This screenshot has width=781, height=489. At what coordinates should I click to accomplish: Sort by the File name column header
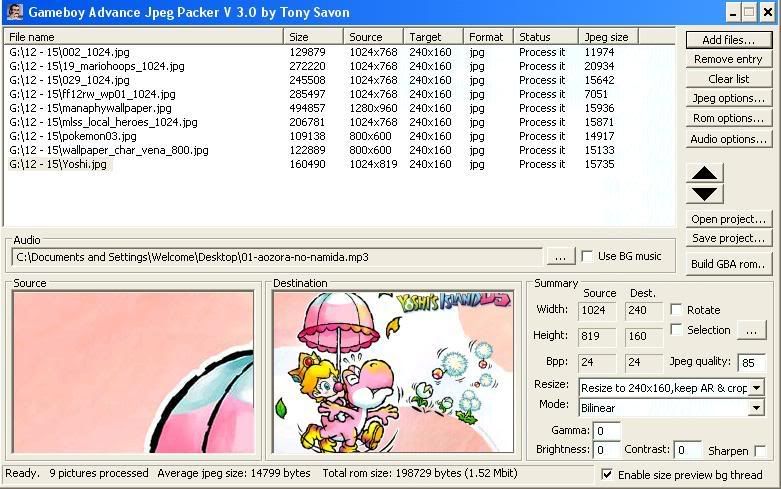pyautogui.click(x=144, y=37)
